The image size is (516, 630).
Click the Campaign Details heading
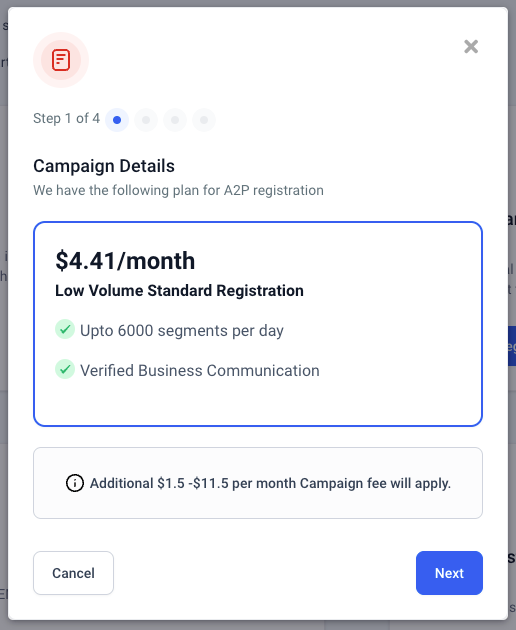click(x=104, y=166)
